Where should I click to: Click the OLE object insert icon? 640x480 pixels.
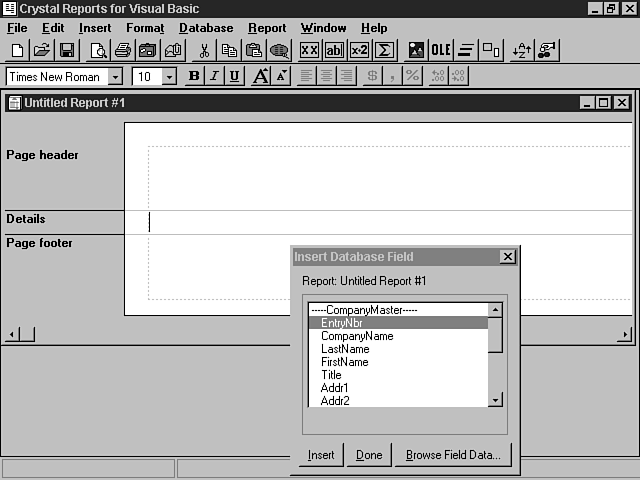point(441,50)
